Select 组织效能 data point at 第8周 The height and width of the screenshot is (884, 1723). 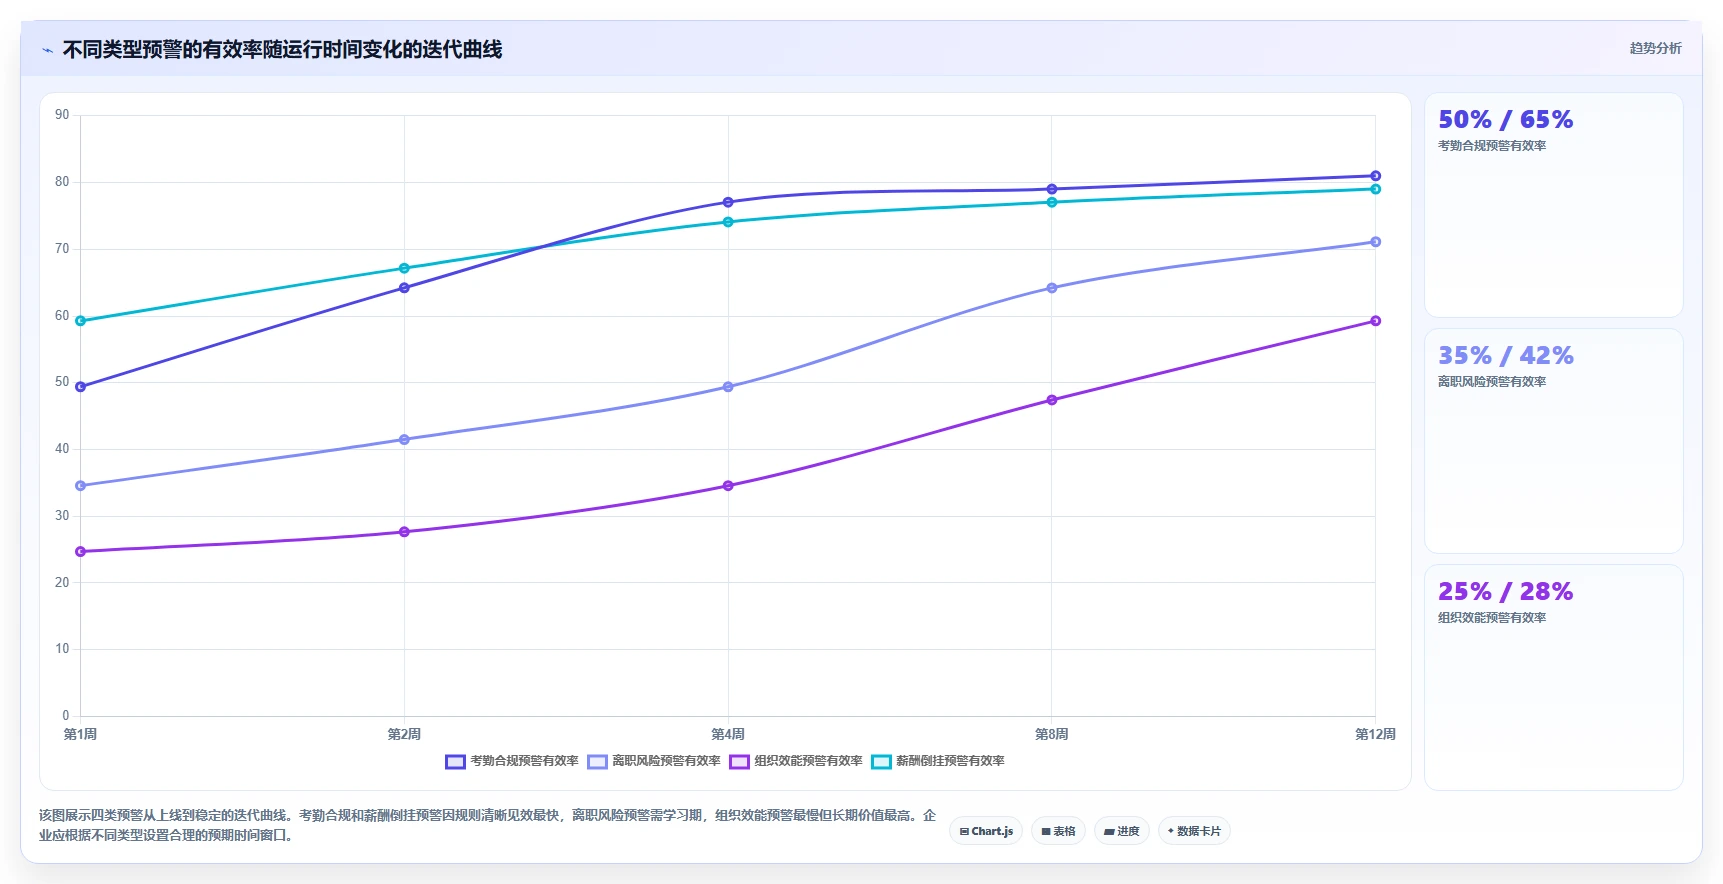pos(1052,400)
